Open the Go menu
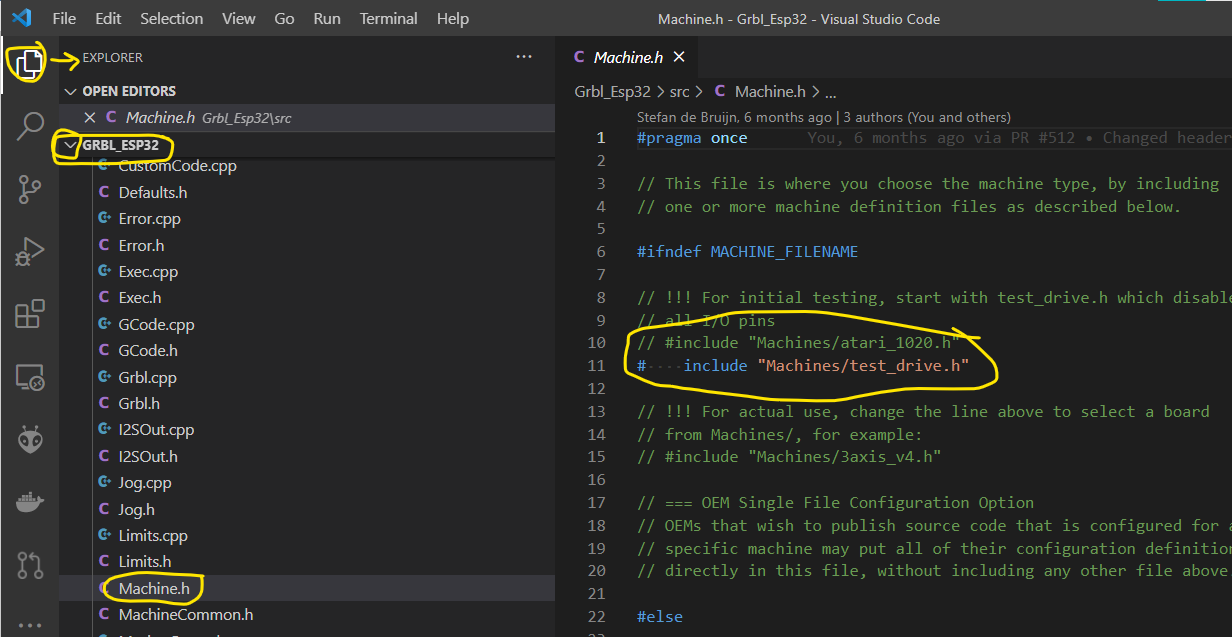The width and height of the screenshot is (1232, 637). (284, 19)
